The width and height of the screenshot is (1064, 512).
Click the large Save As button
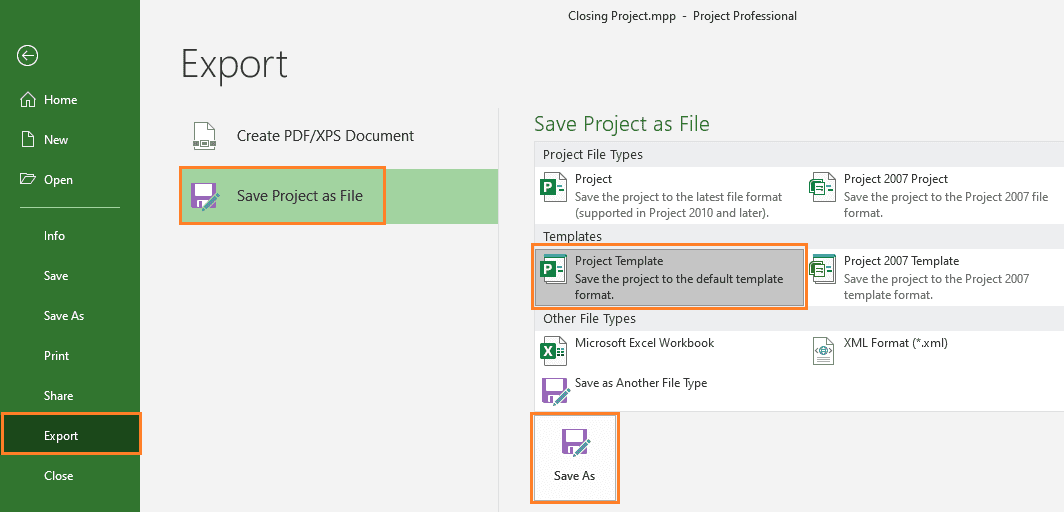575,458
